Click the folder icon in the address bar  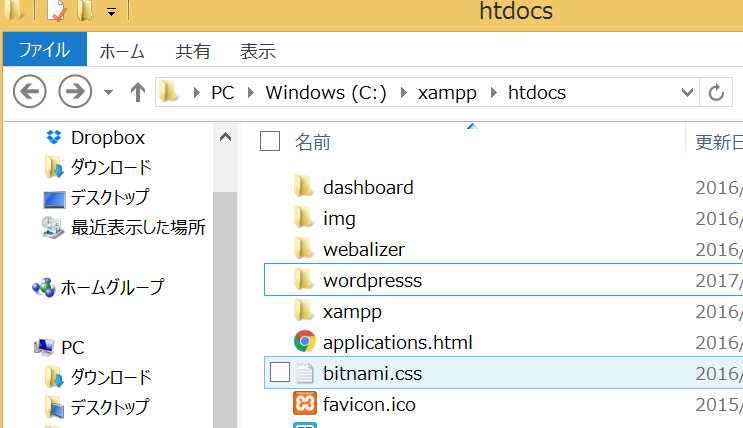pos(169,91)
